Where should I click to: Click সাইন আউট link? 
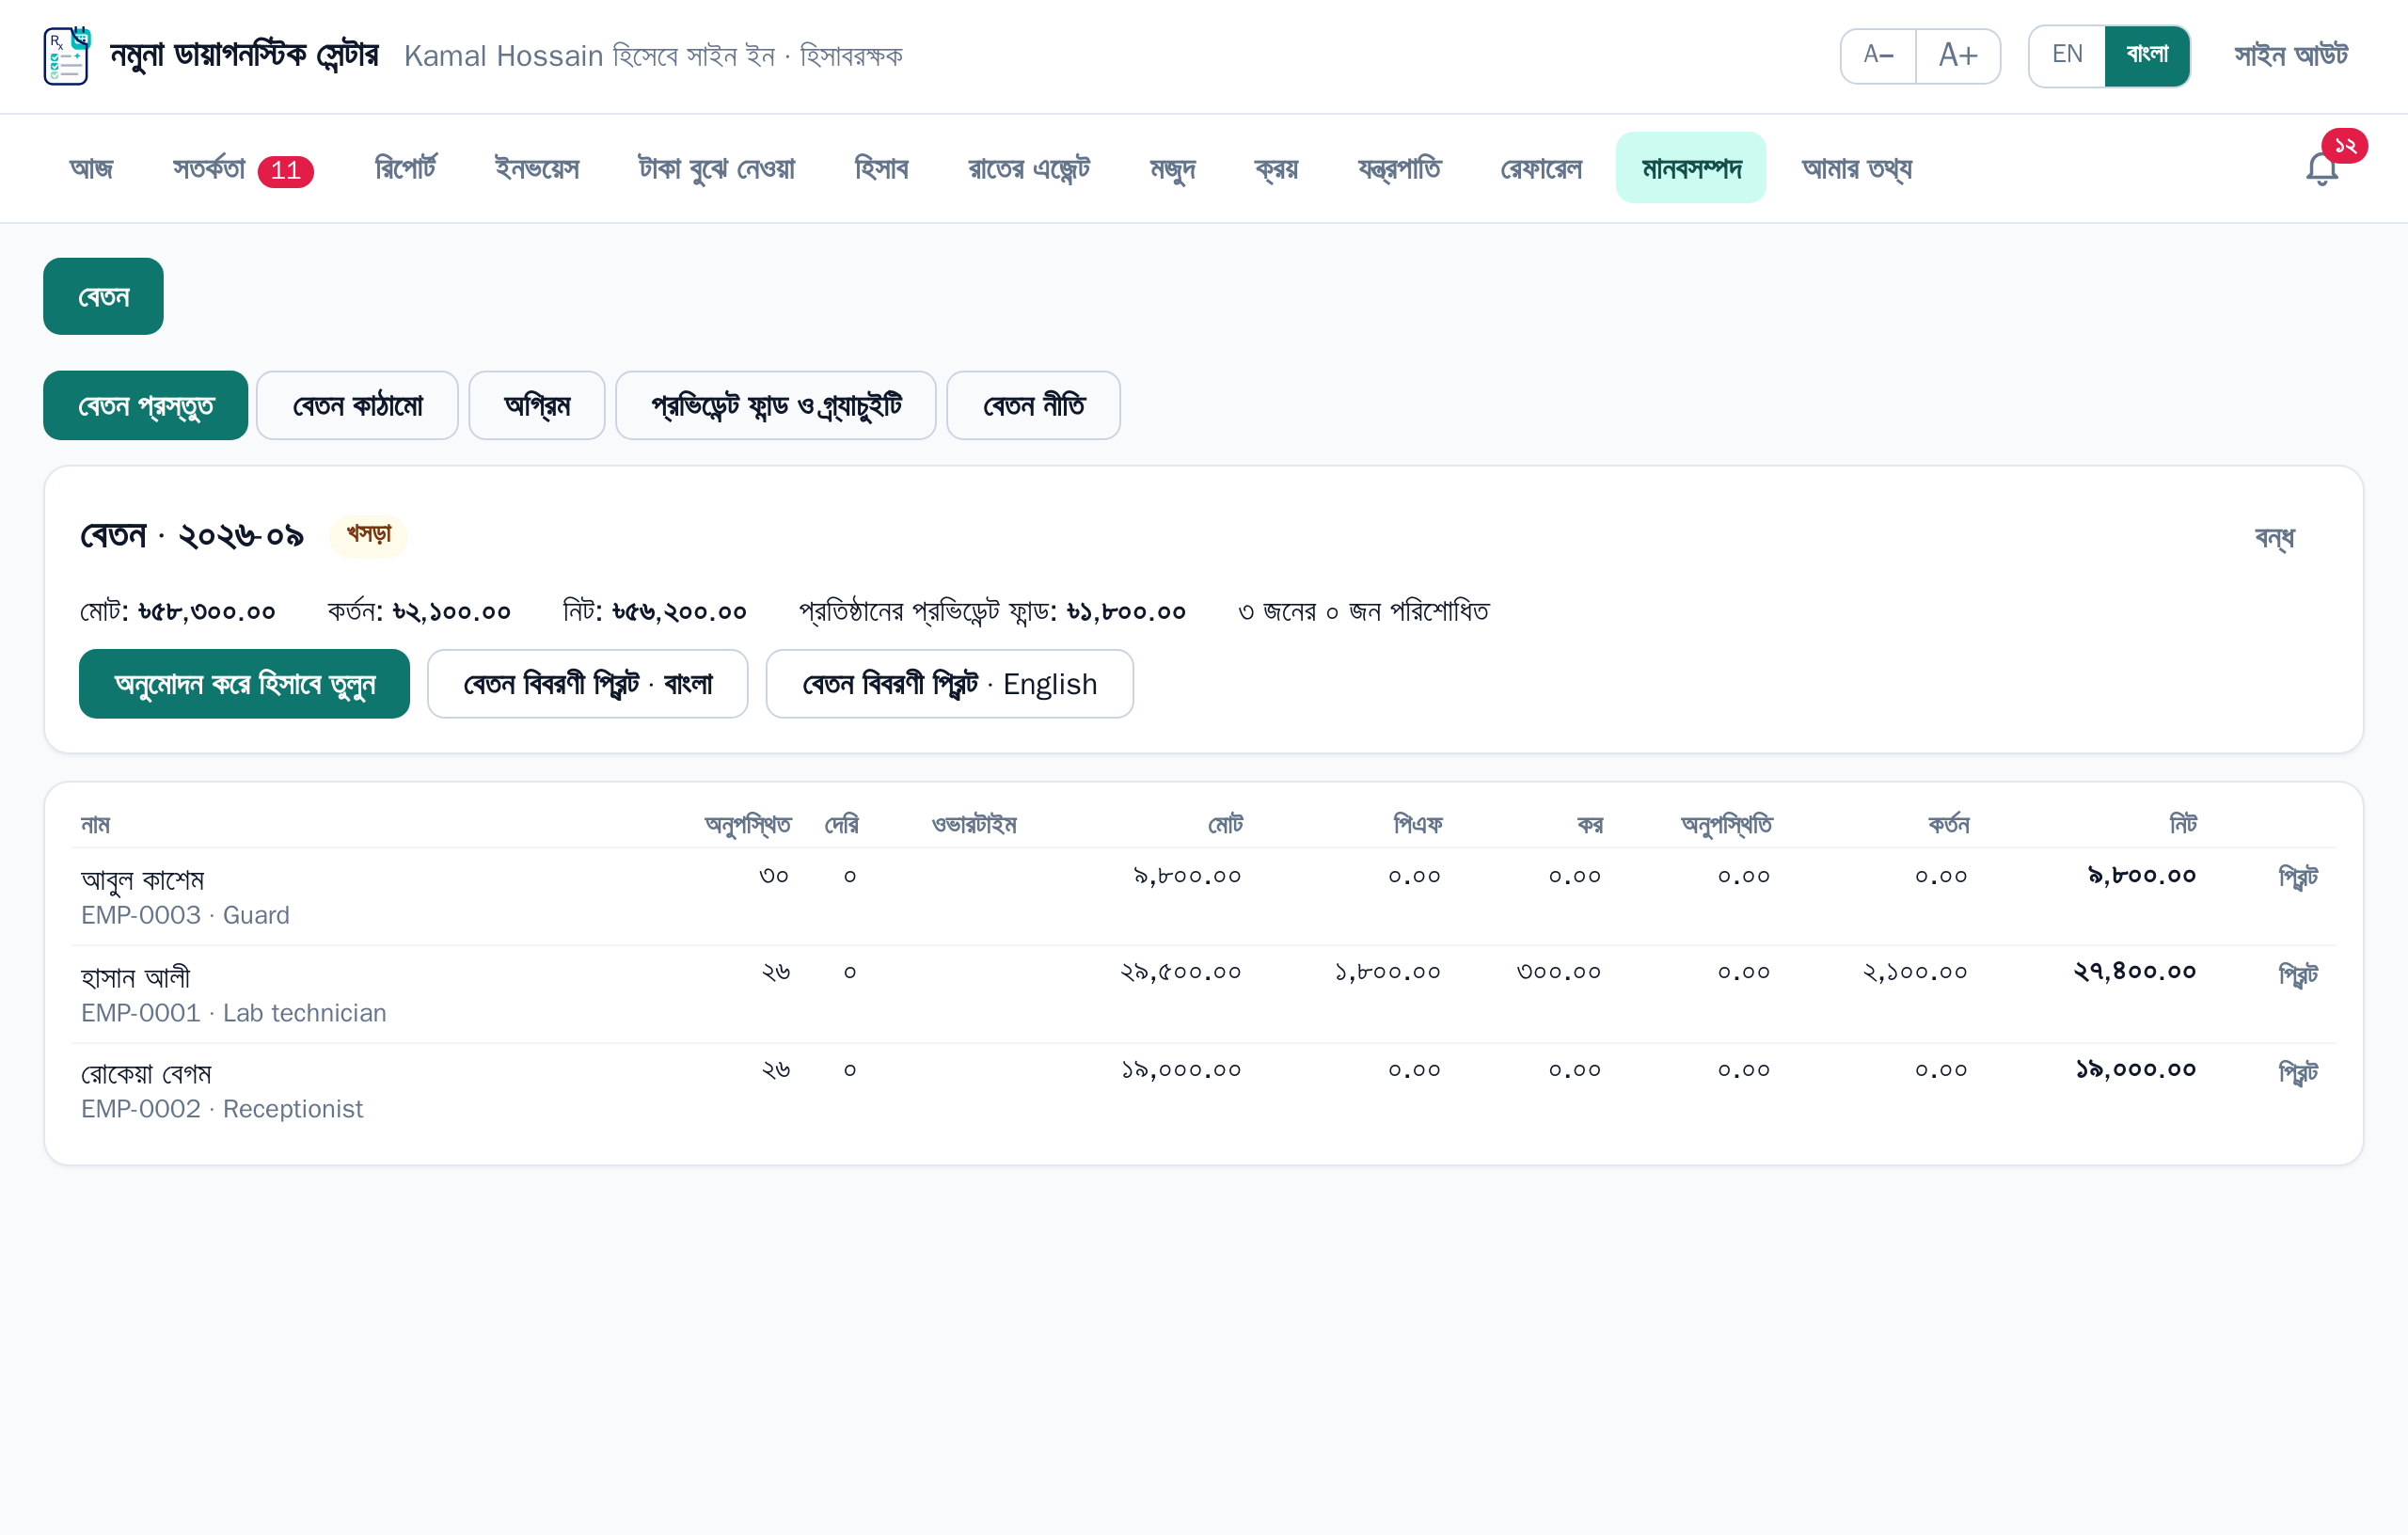[x=2291, y=56]
